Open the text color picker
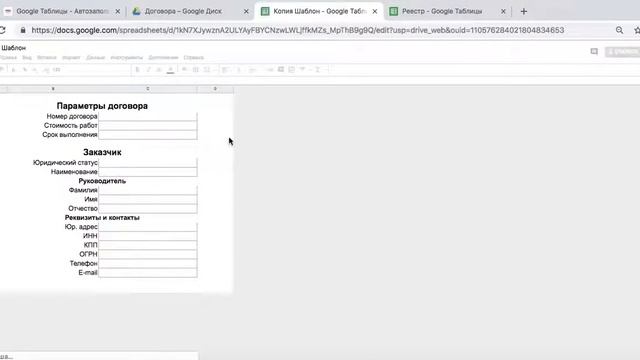 [x=171, y=70]
